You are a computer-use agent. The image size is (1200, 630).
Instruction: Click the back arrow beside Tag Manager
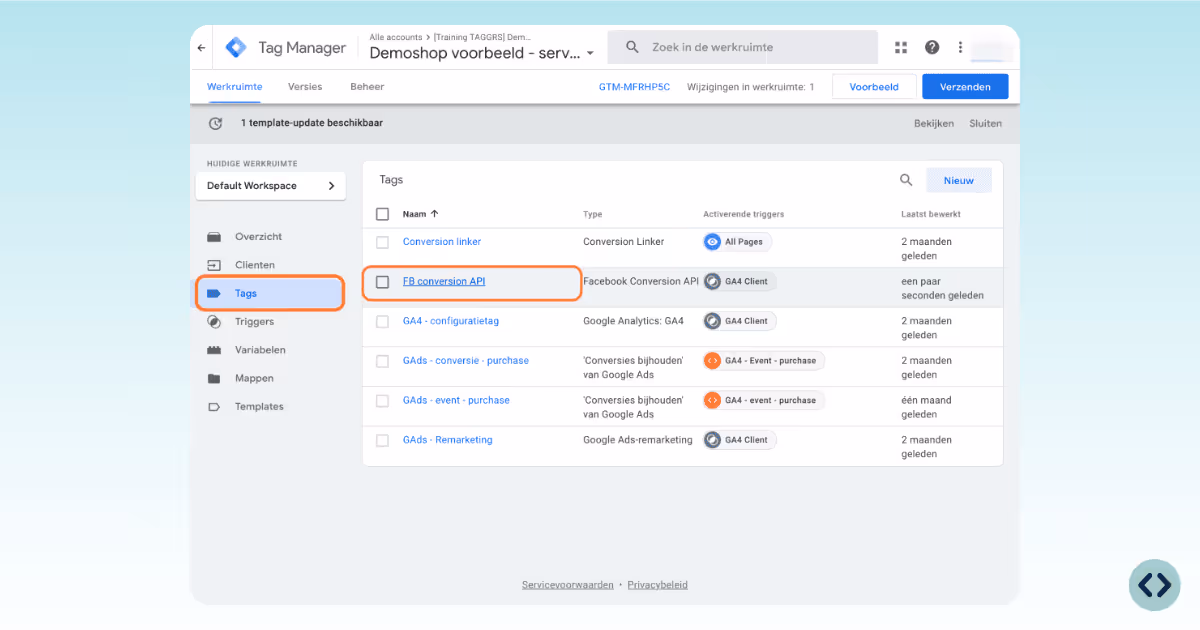tap(201, 48)
